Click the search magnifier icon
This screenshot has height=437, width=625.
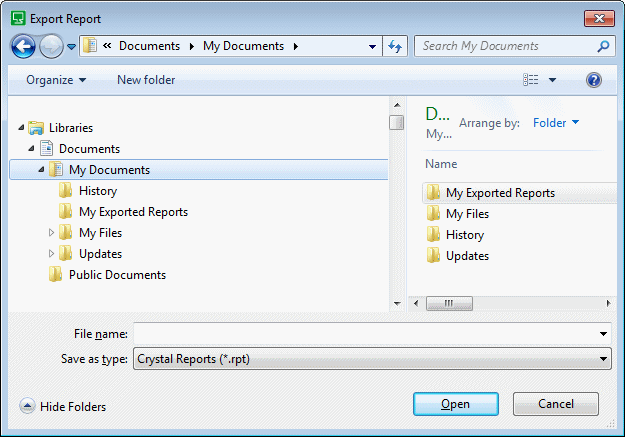(603, 46)
